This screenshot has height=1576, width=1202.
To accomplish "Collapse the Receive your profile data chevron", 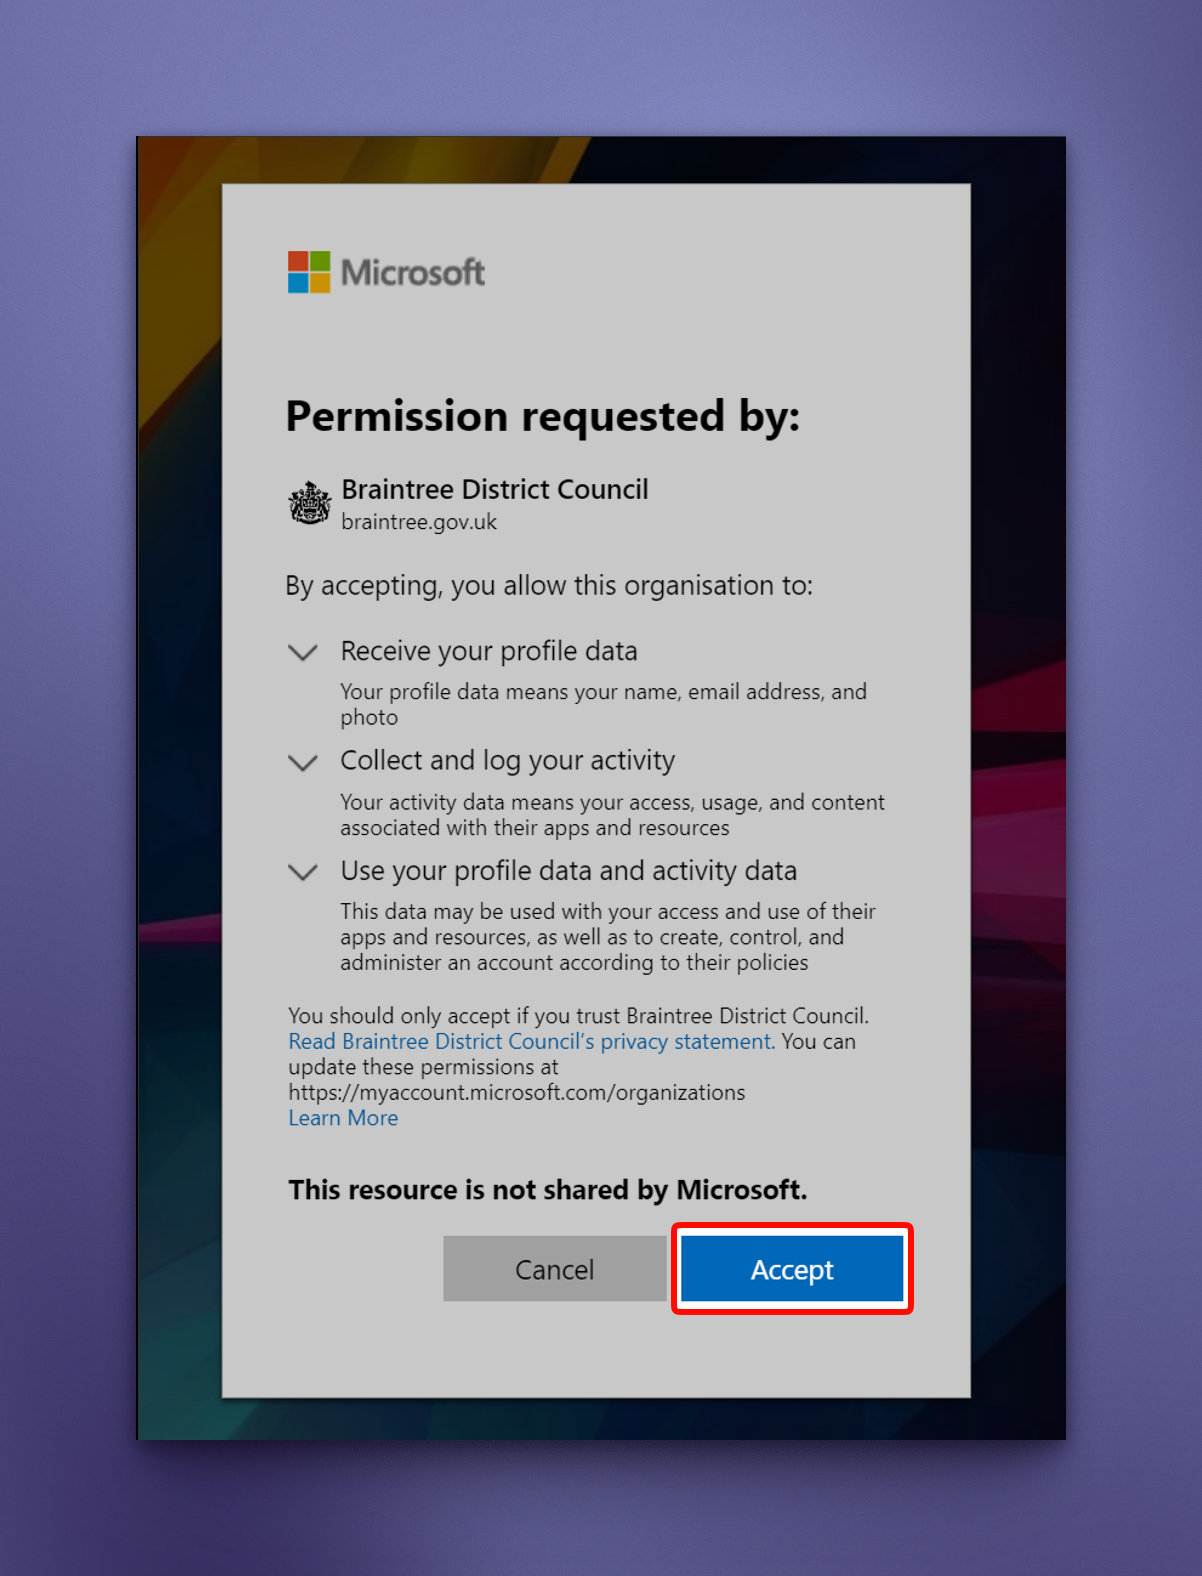I will 303,652.
